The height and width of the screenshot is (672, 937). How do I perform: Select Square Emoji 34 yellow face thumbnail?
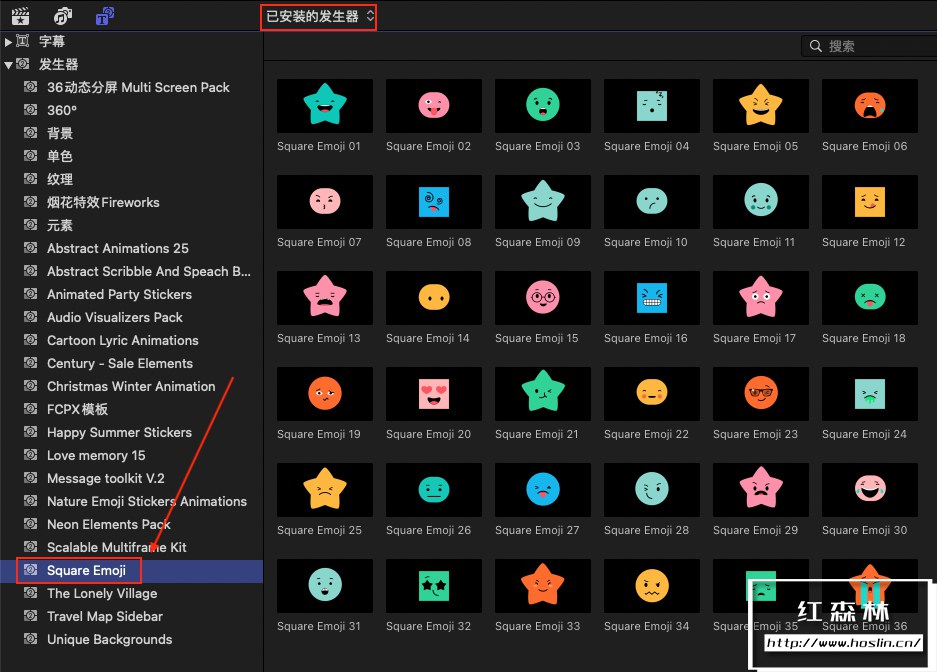coord(651,586)
